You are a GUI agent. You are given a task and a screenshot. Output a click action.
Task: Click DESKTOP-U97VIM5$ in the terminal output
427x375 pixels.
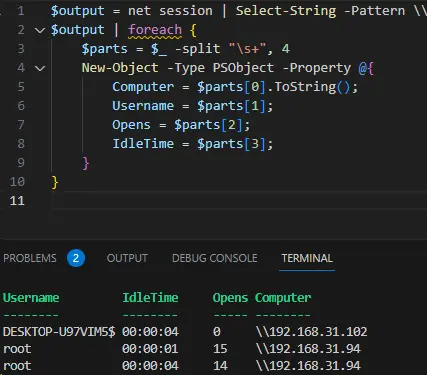point(59,332)
